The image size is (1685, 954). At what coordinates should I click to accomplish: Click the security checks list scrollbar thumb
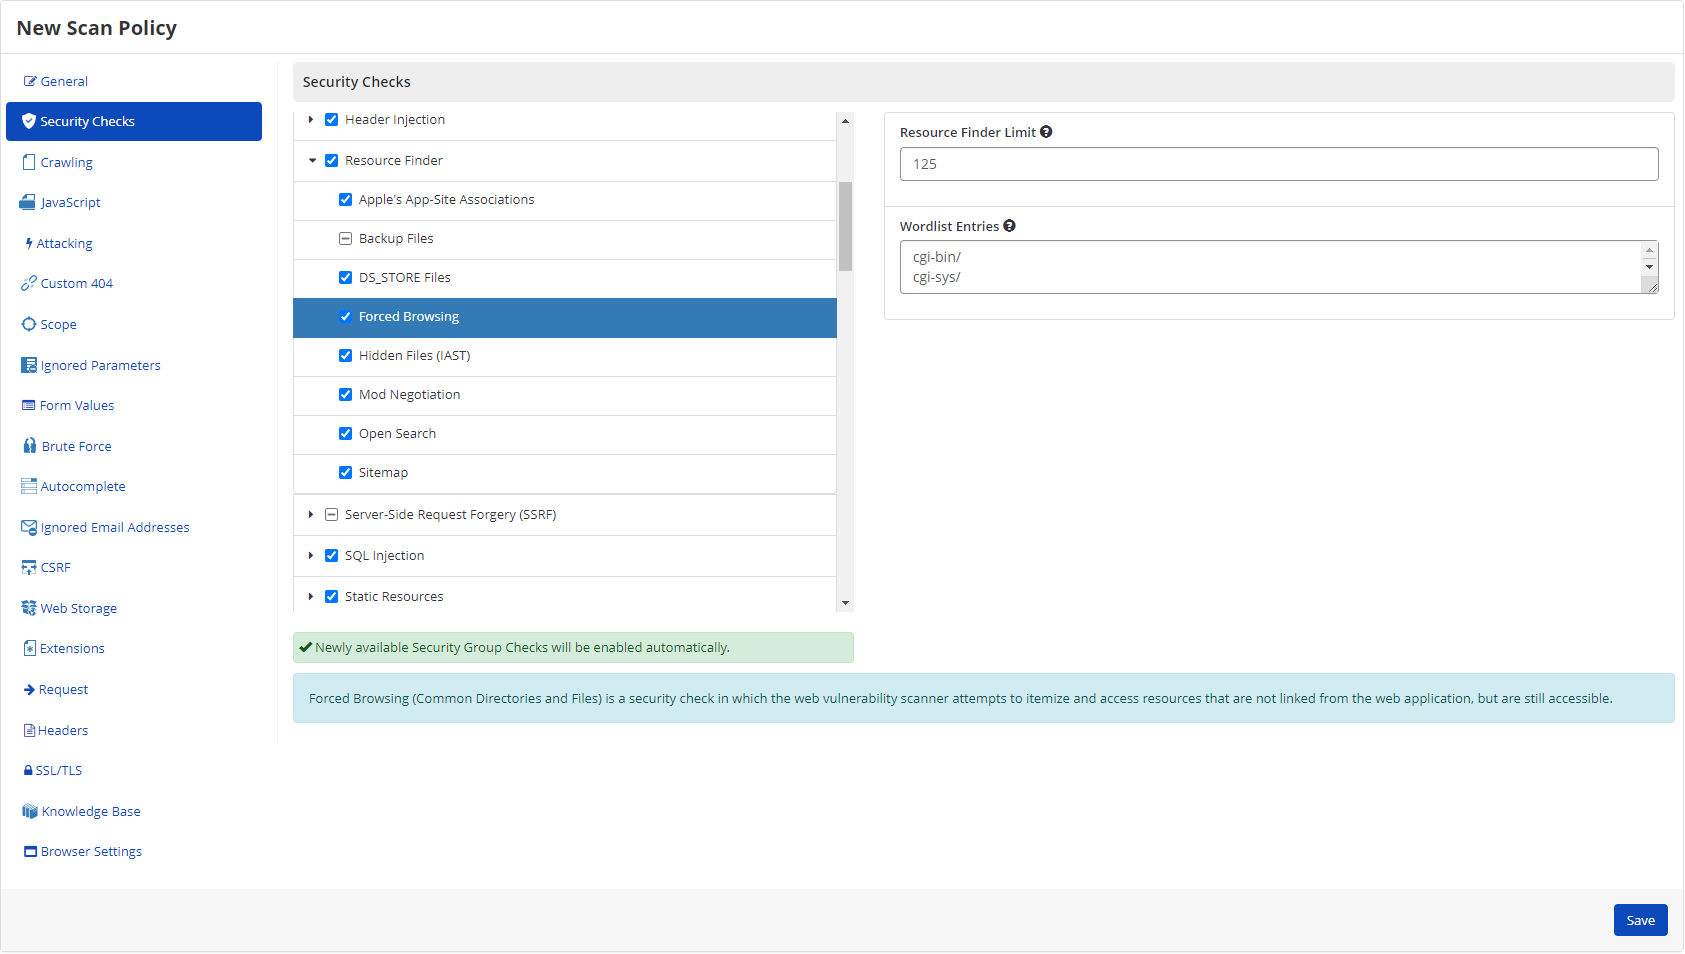pos(845,226)
